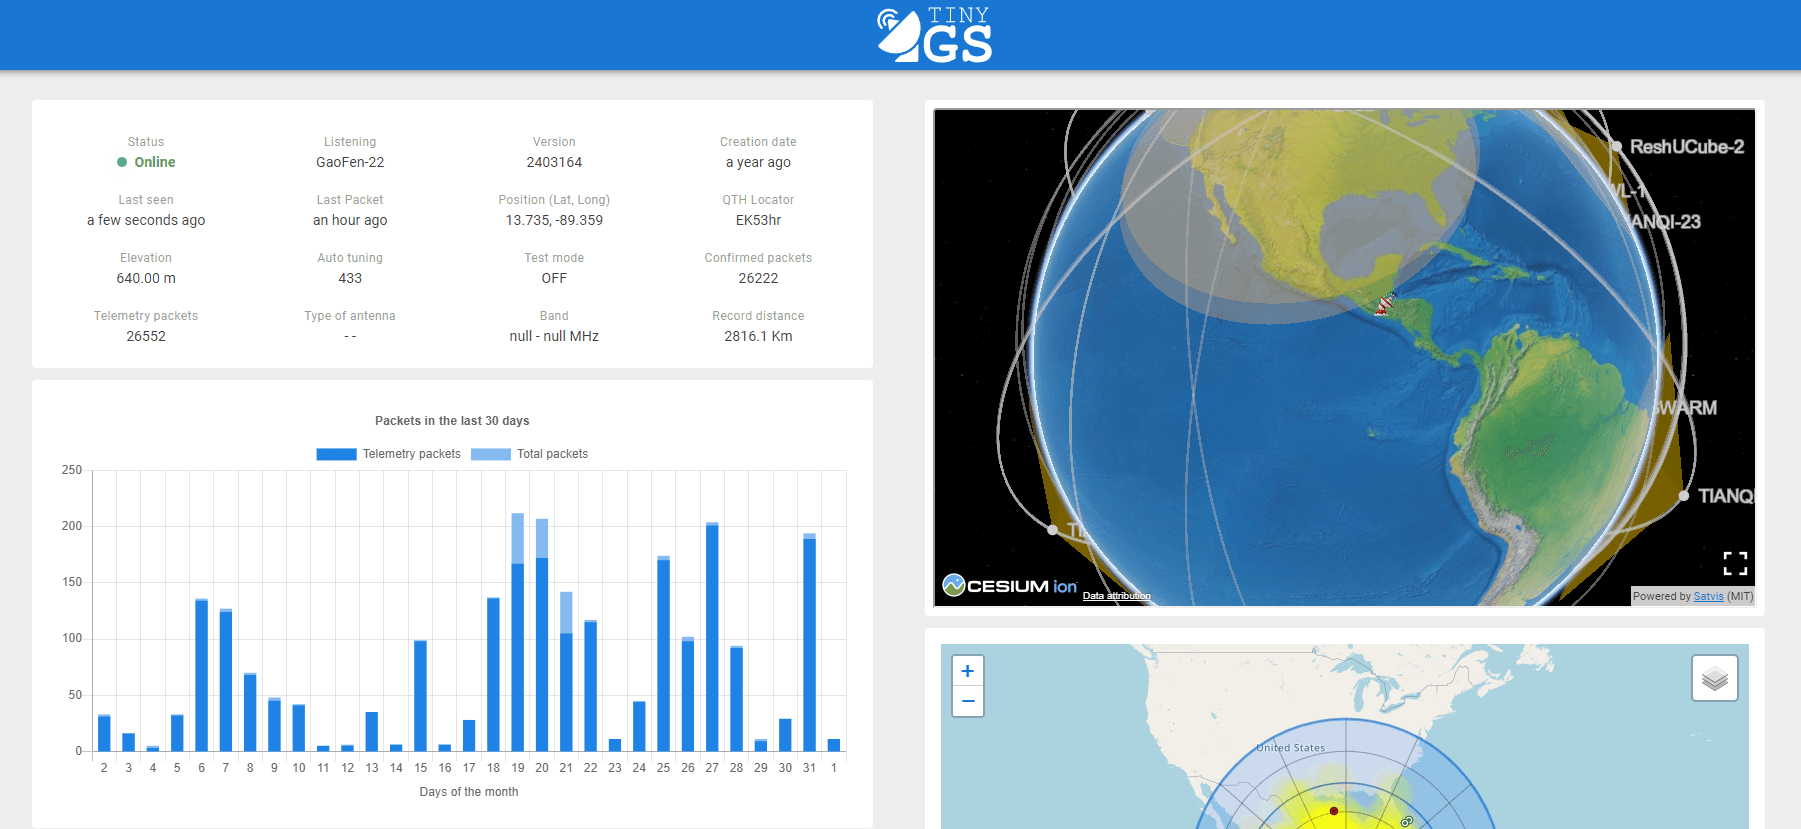Click the Listening value GaoFen-22
The image size is (1801, 829).
(350, 162)
